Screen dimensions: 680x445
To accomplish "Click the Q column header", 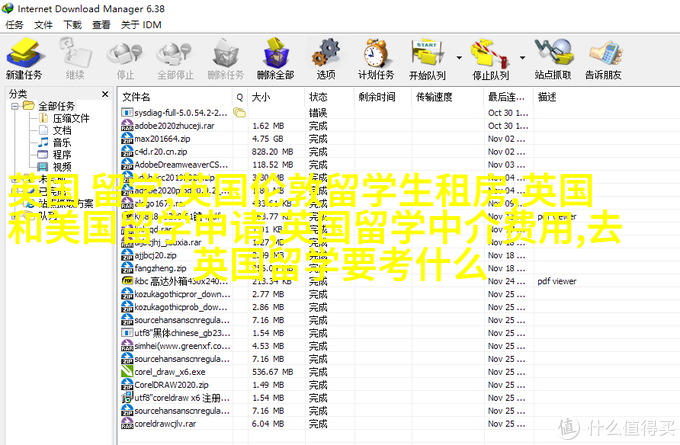I will [240, 97].
